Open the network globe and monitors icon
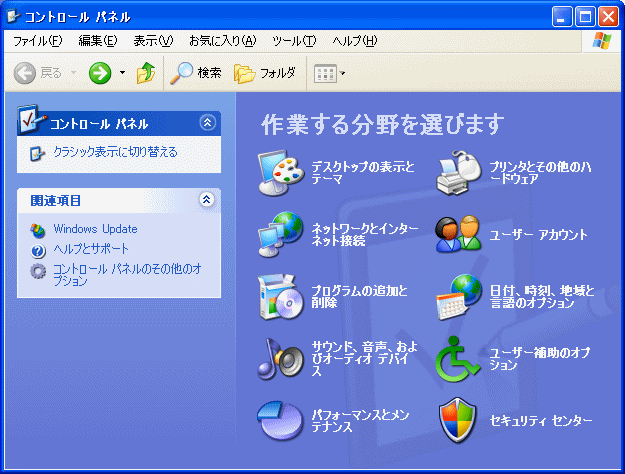This screenshot has width=625, height=474. 280,234
